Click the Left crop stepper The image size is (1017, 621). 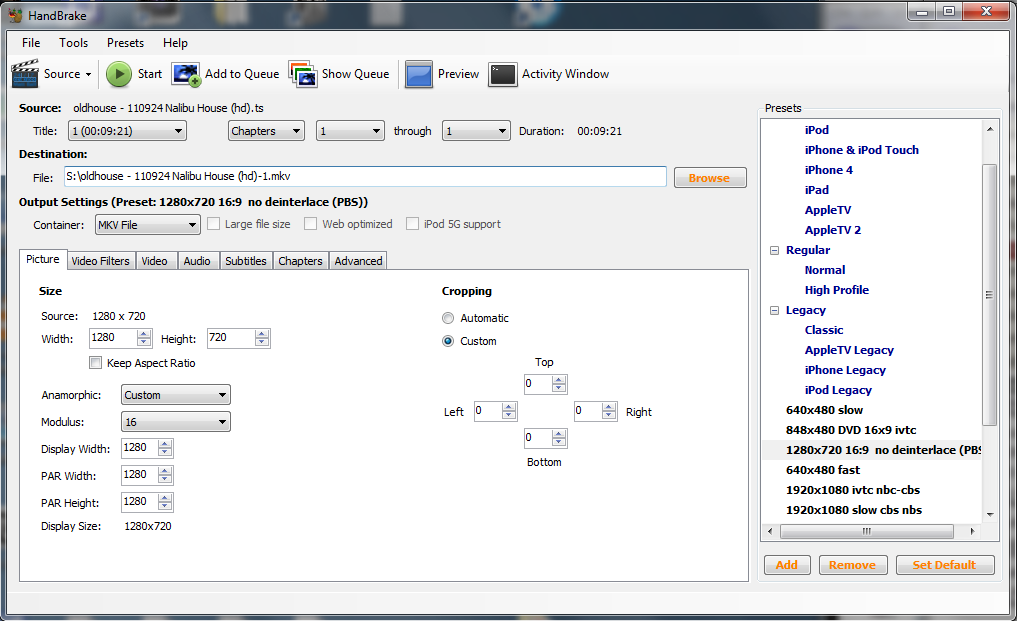click(496, 411)
